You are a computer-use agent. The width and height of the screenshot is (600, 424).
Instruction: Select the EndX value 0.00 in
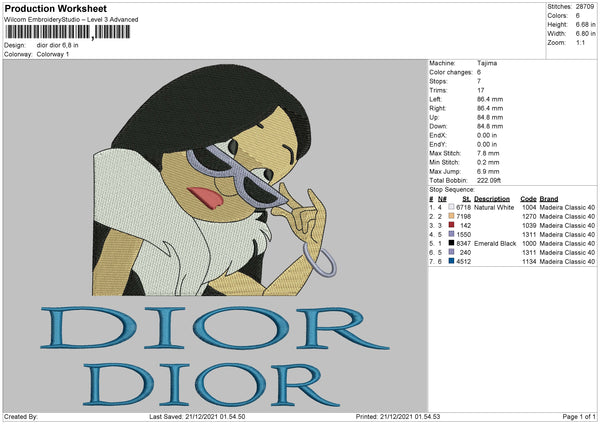click(x=487, y=135)
